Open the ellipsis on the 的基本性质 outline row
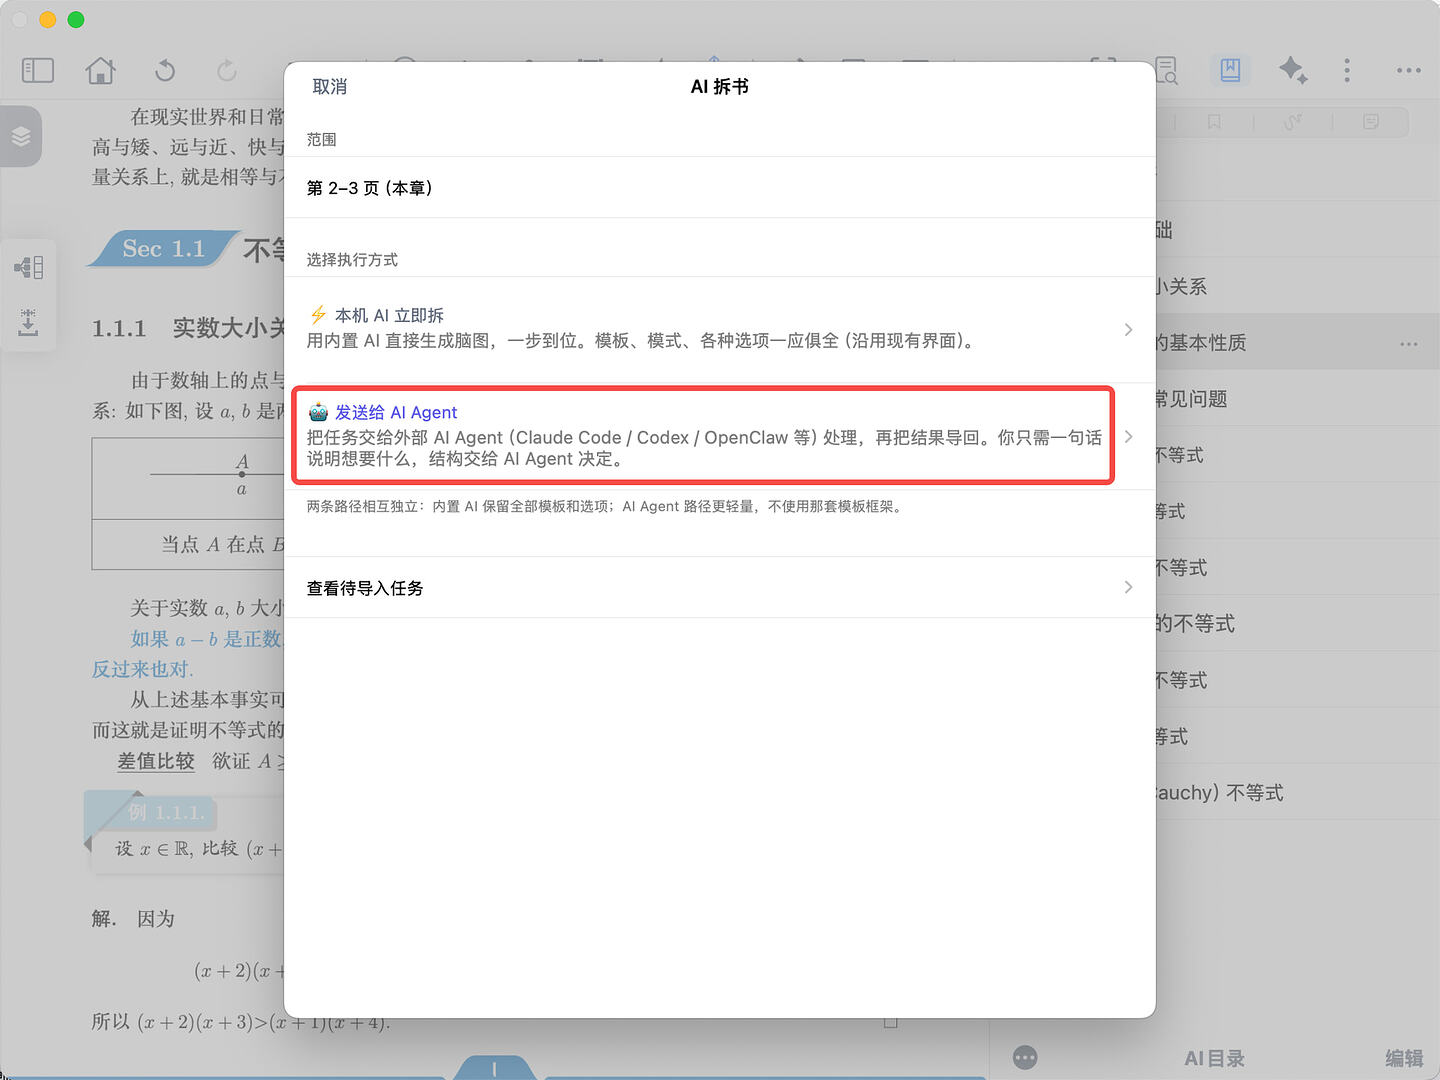The width and height of the screenshot is (1440, 1080). coord(1409,343)
